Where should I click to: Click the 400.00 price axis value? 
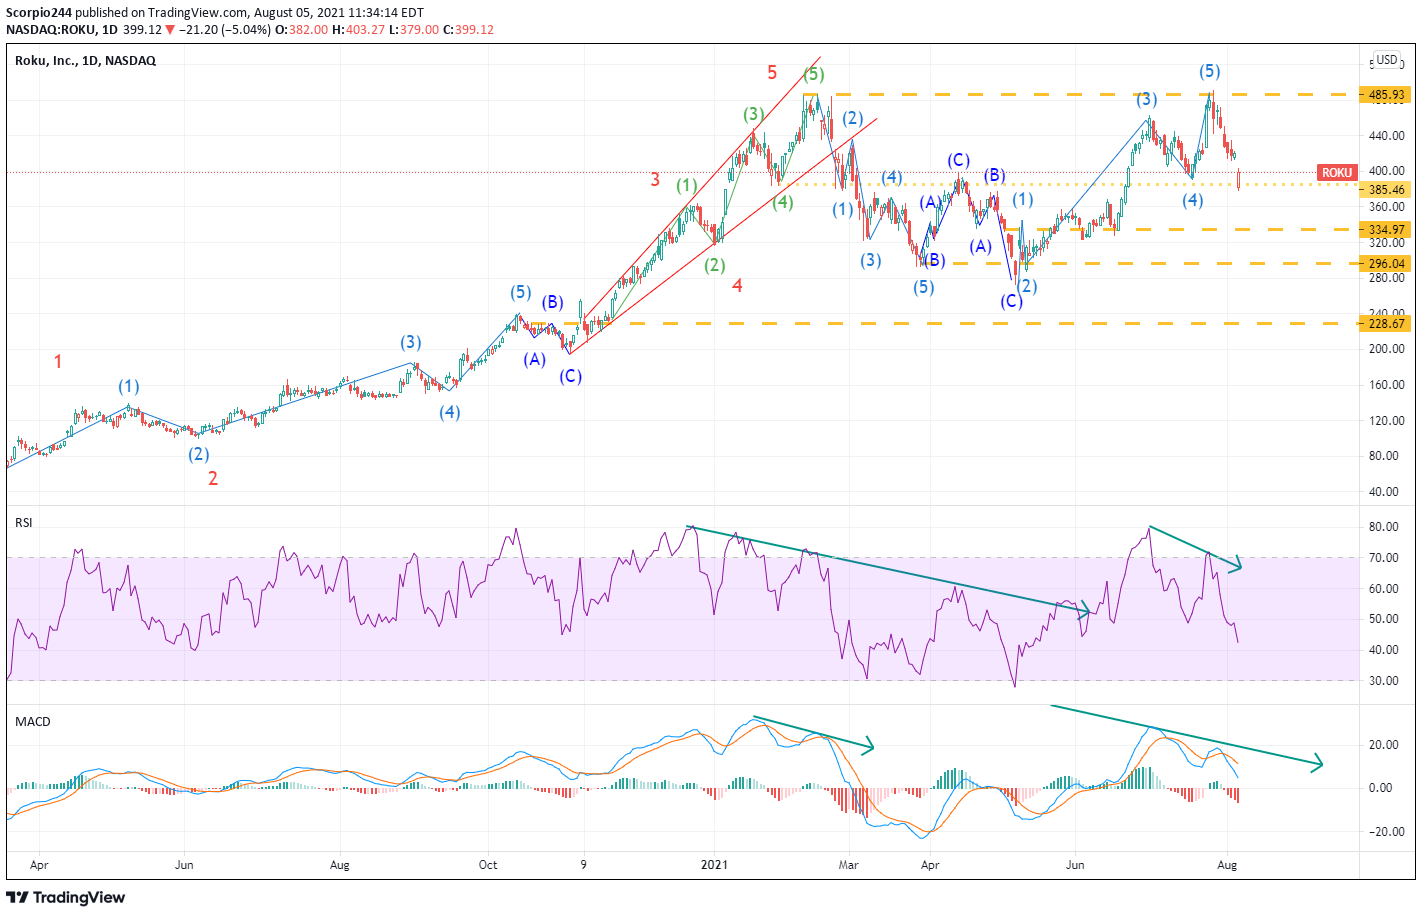(1387, 171)
